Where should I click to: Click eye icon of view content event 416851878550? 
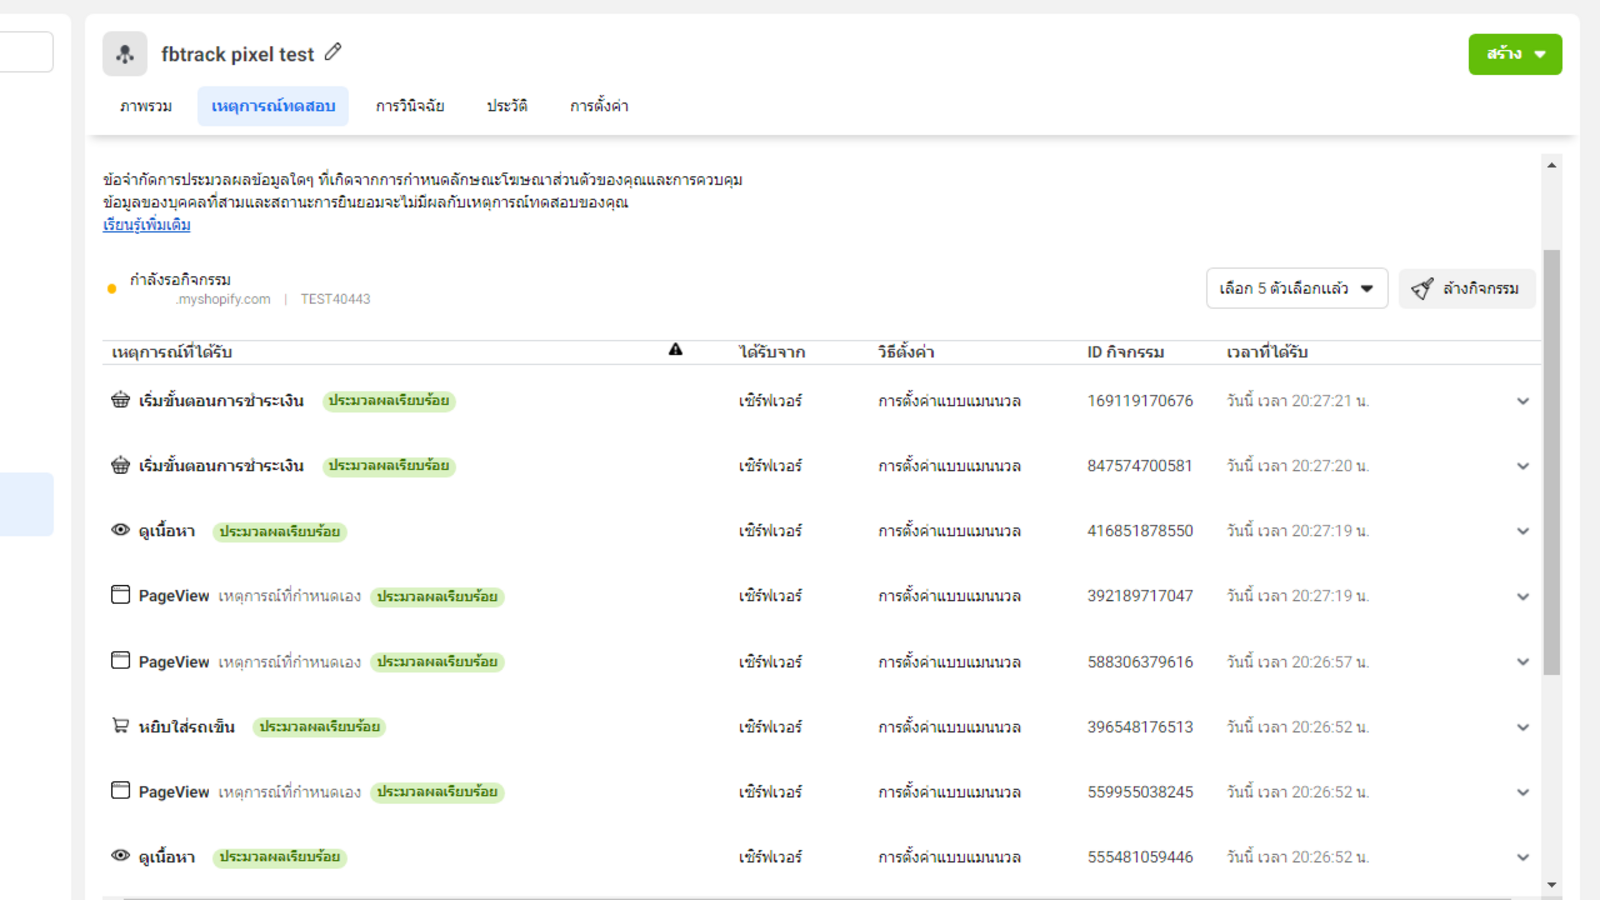(120, 530)
